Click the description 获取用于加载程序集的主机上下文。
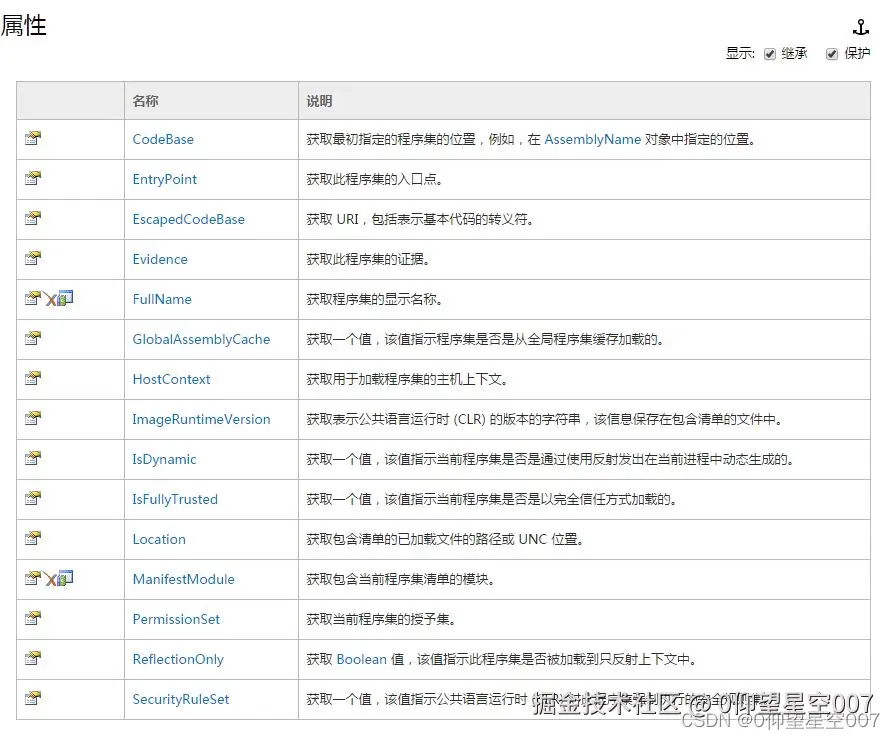Viewport: 895px width, 739px height. click(x=407, y=379)
